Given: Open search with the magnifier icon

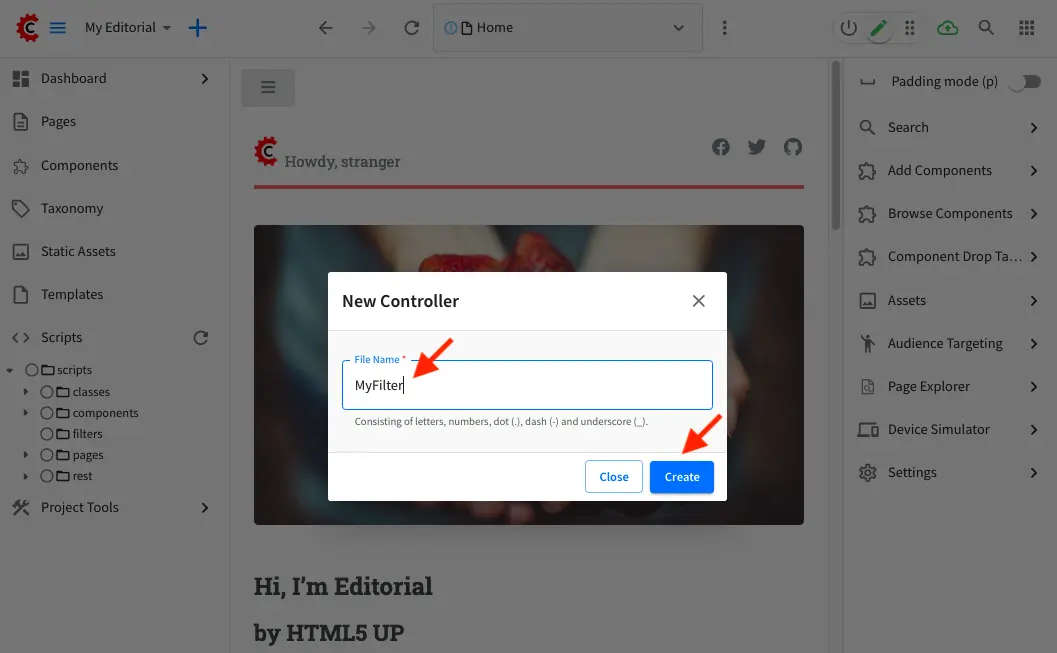Looking at the screenshot, I should 986,28.
